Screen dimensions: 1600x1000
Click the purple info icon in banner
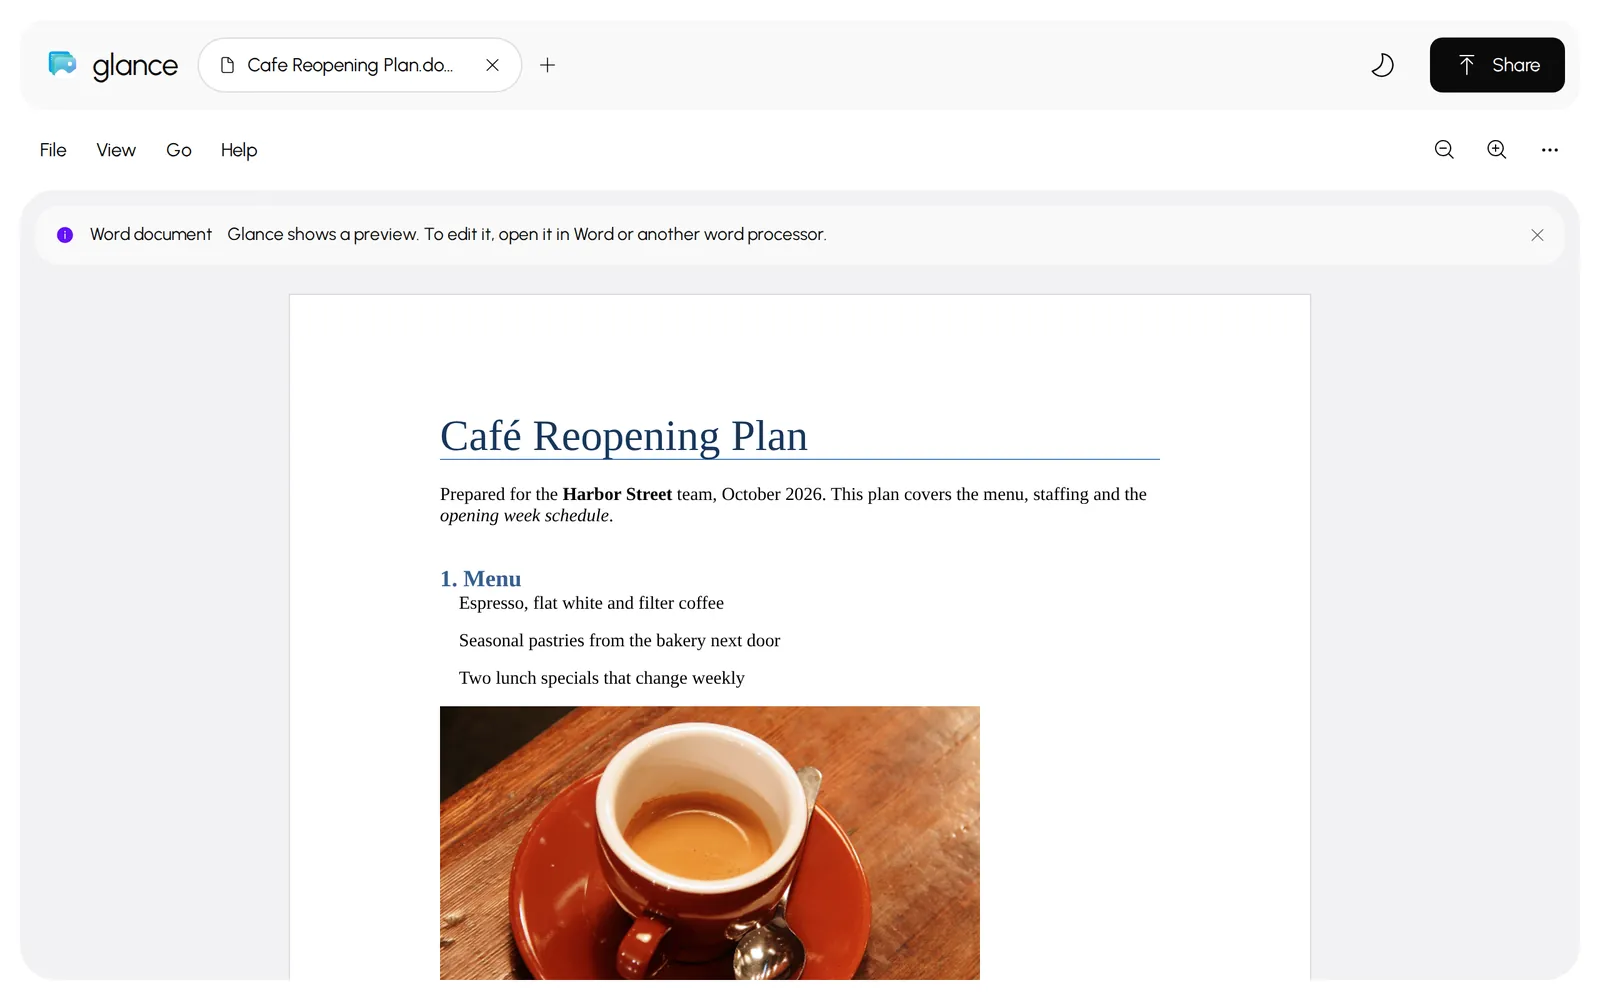[65, 235]
